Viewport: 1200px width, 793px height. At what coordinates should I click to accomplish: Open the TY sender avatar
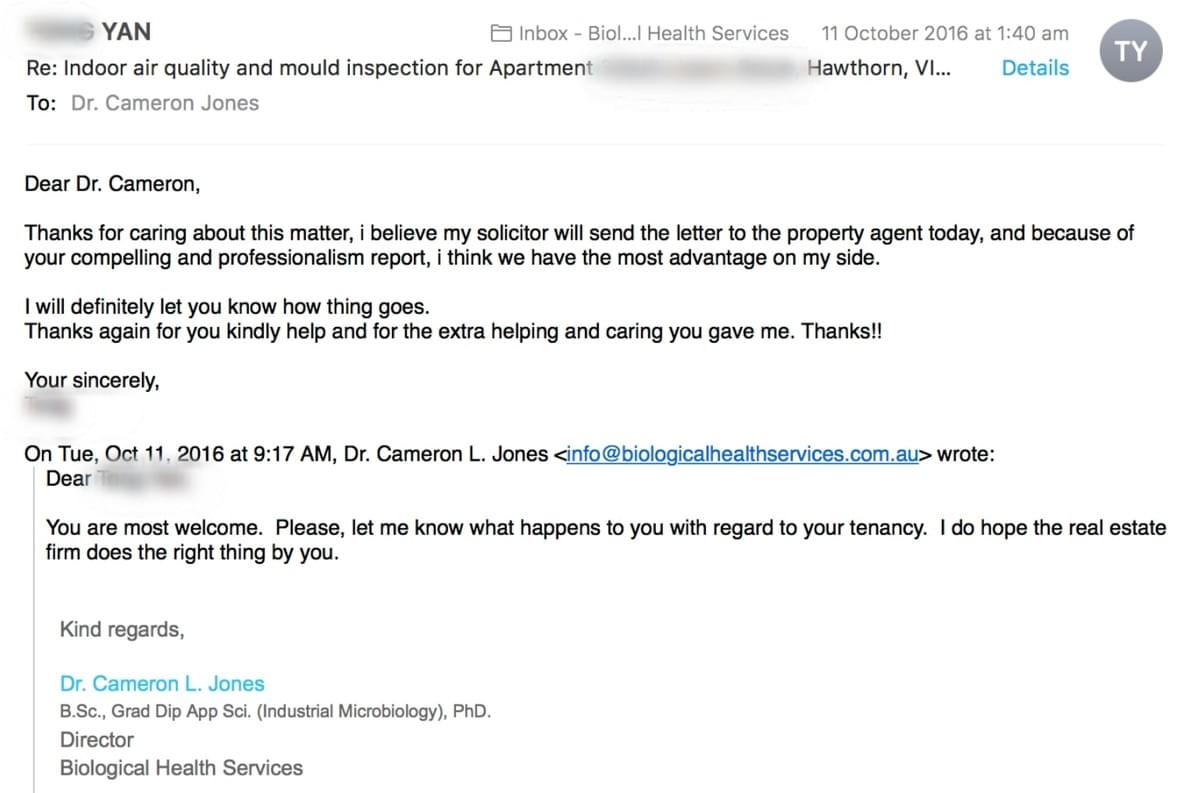coord(1130,51)
